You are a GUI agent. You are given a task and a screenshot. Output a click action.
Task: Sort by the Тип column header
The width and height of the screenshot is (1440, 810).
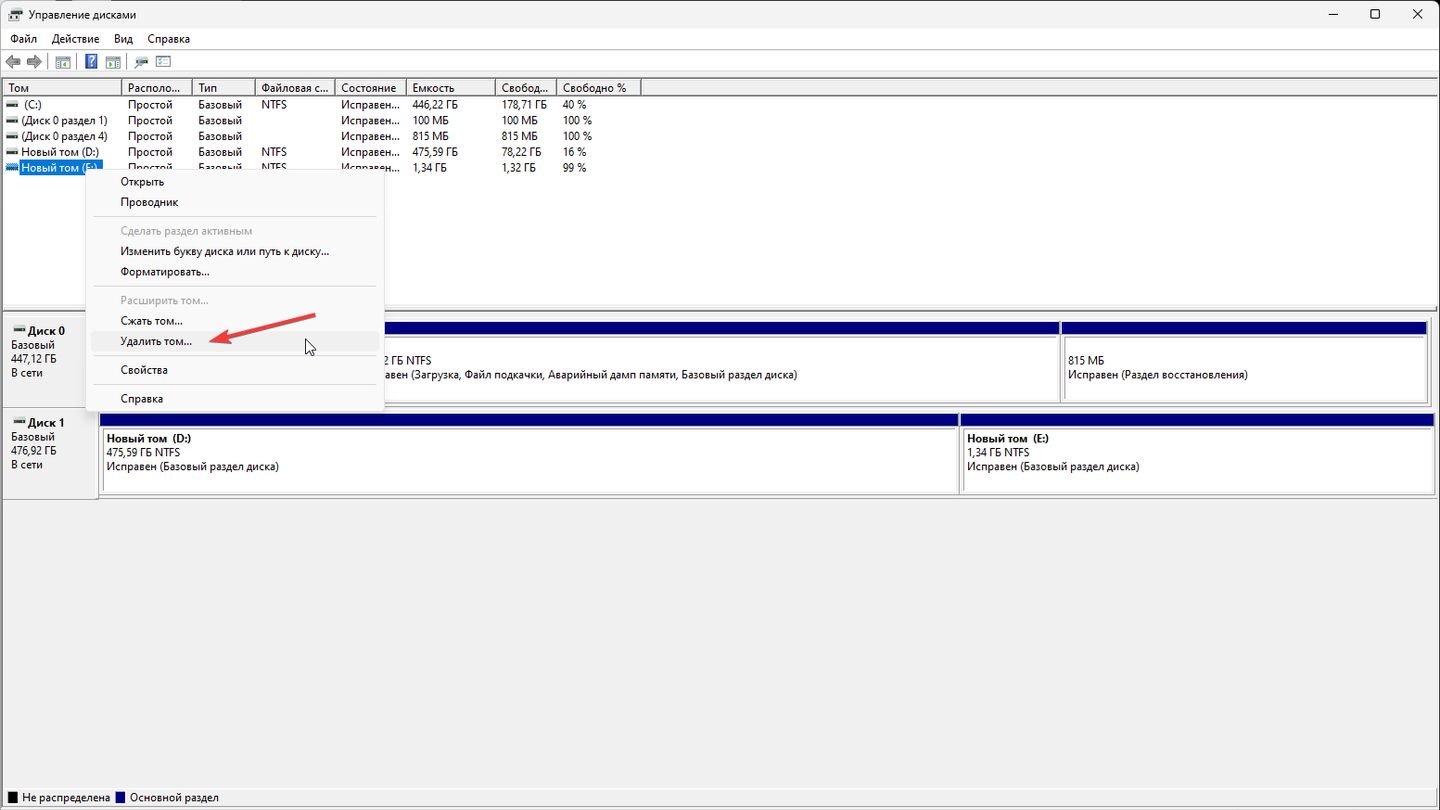(224, 88)
